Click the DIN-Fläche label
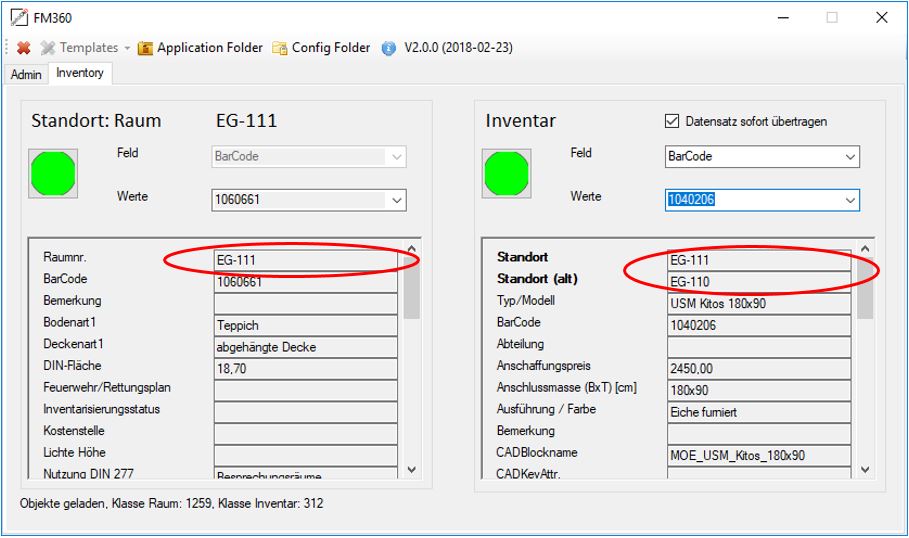The width and height of the screenshot is (909, 538). coord(72,366)
